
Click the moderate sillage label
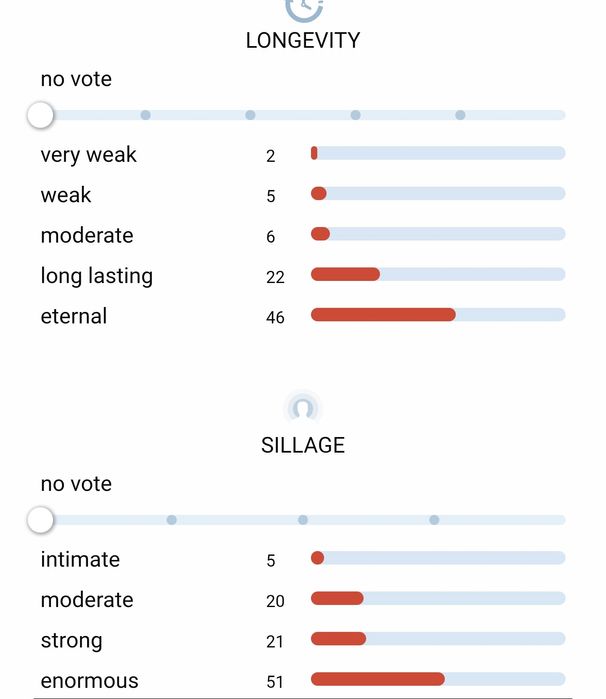point(87,600)
